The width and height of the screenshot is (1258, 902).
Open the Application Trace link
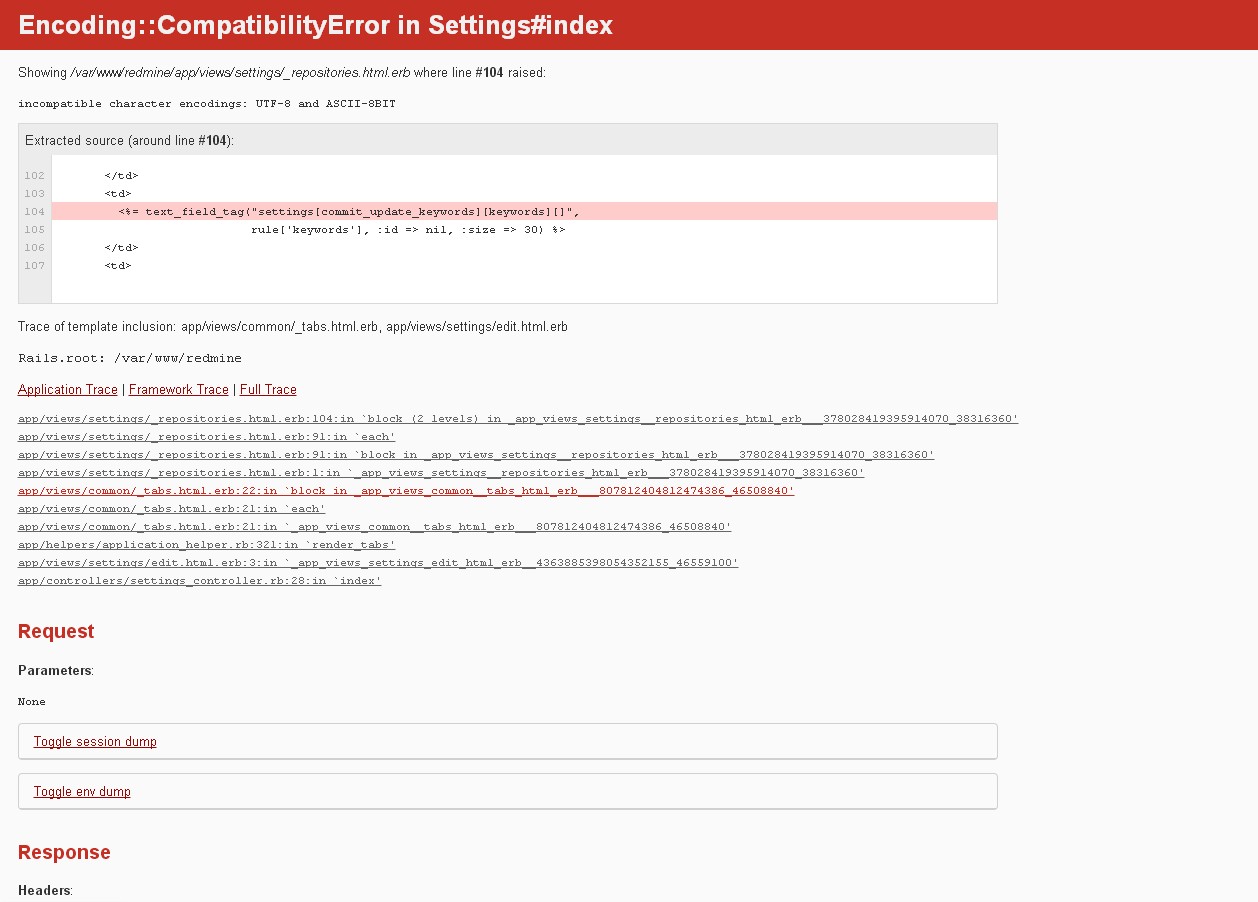pyautogui.click(x=68, y=390)
